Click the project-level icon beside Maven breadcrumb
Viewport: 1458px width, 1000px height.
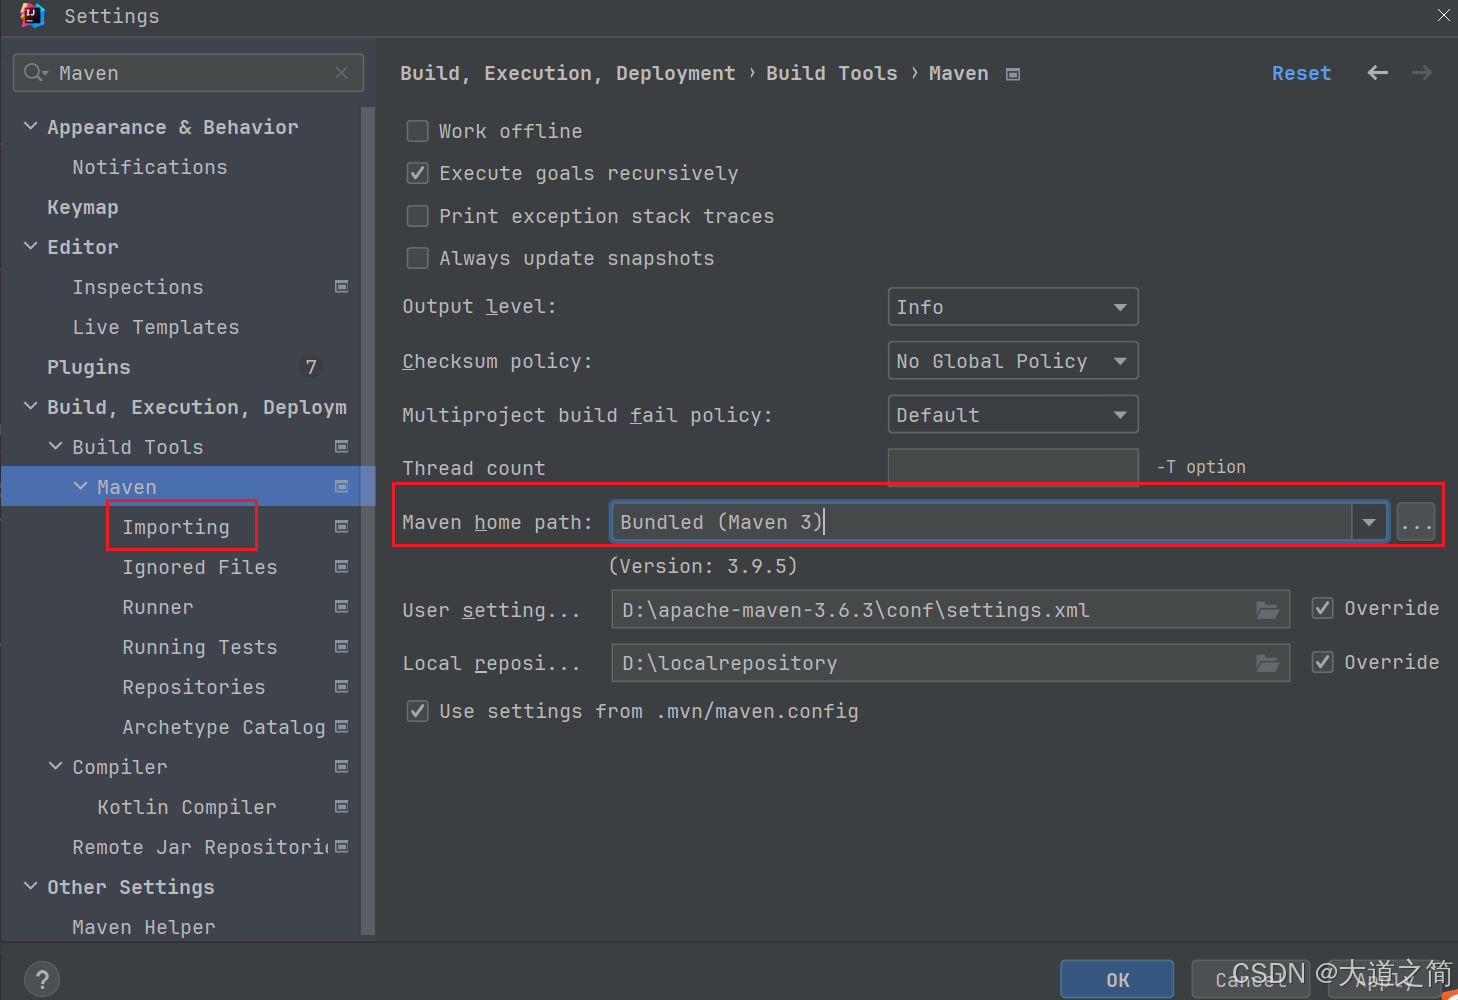(x=1013, y=74)
